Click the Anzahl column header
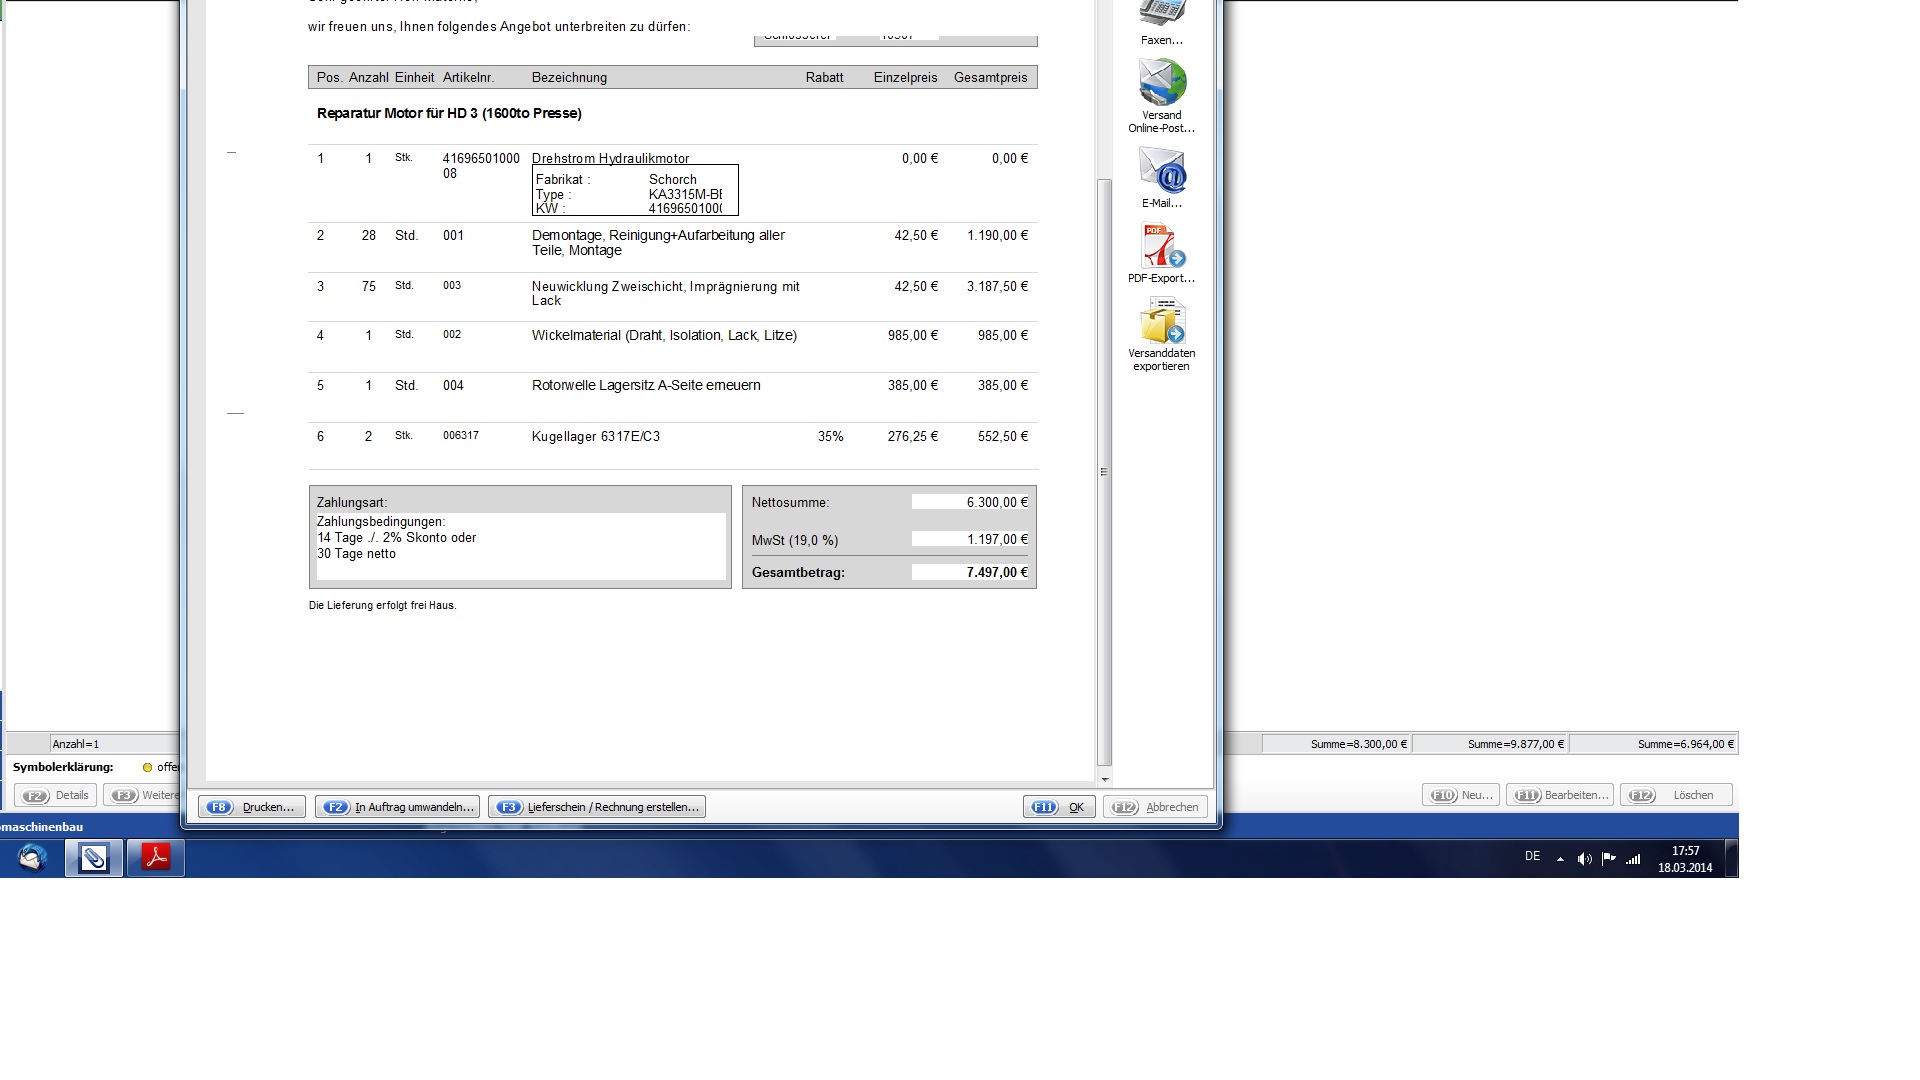The image size is (1920, 1080). coord(368,78)
